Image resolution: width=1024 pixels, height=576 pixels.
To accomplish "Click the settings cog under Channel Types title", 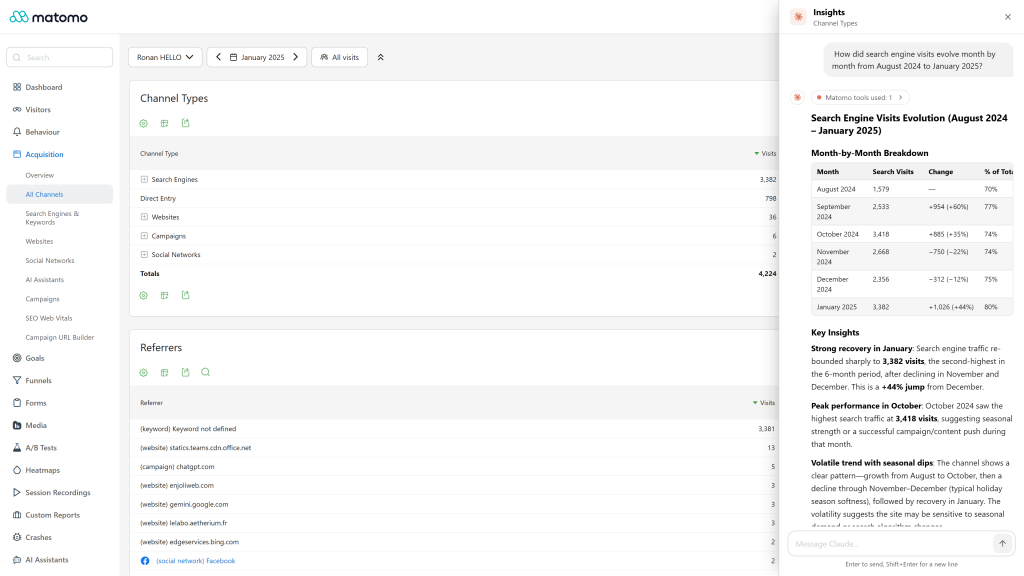I will pyautogui.click(x=144, y=123).
